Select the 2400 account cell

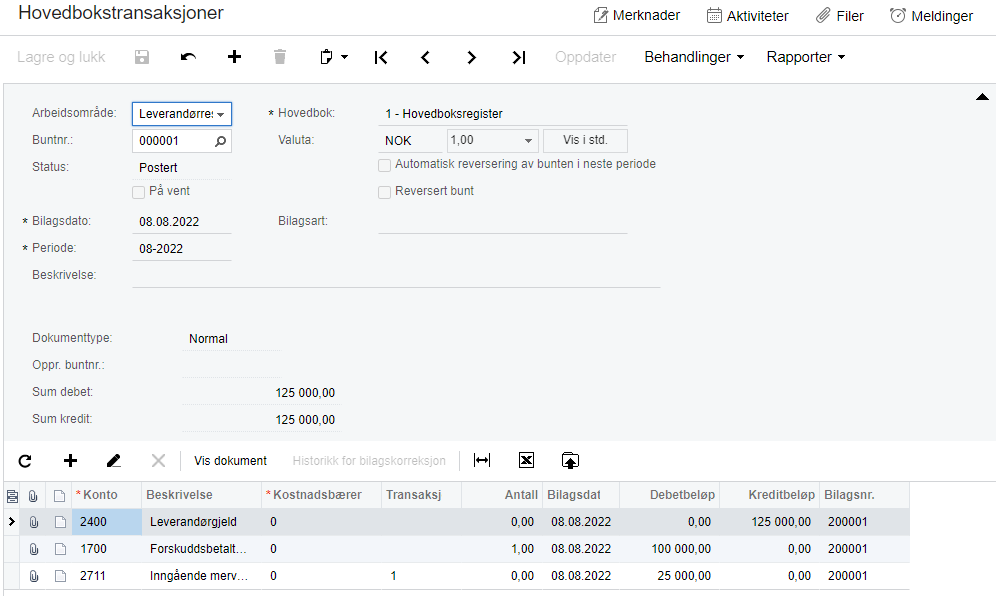tap(107, 522)
